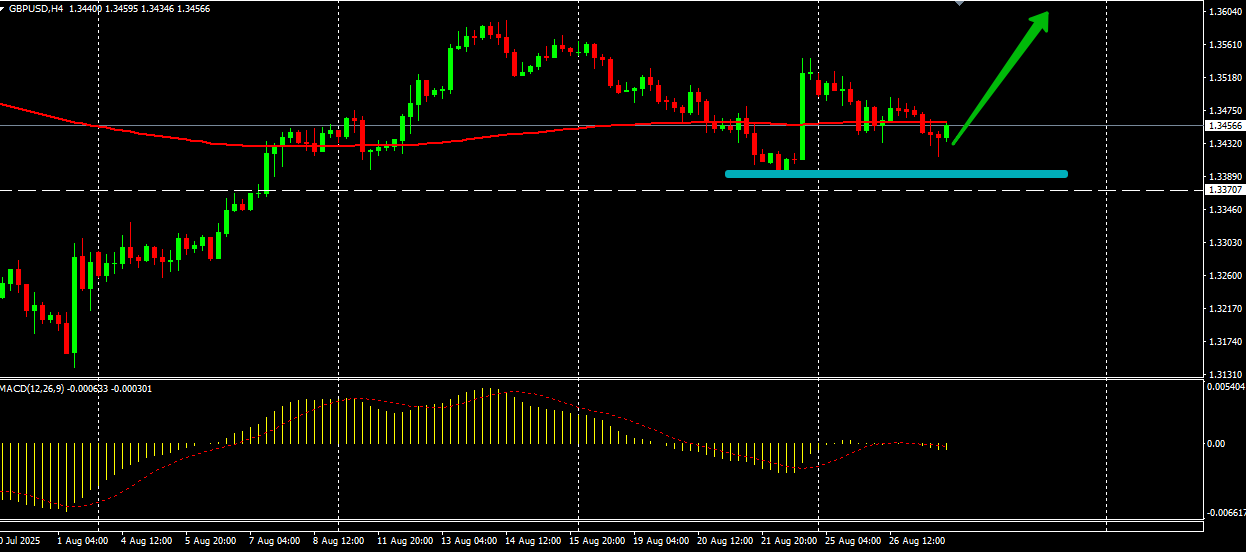
Task: Click the 19 Aug 04:00 time label
Action: click(662, 541)
